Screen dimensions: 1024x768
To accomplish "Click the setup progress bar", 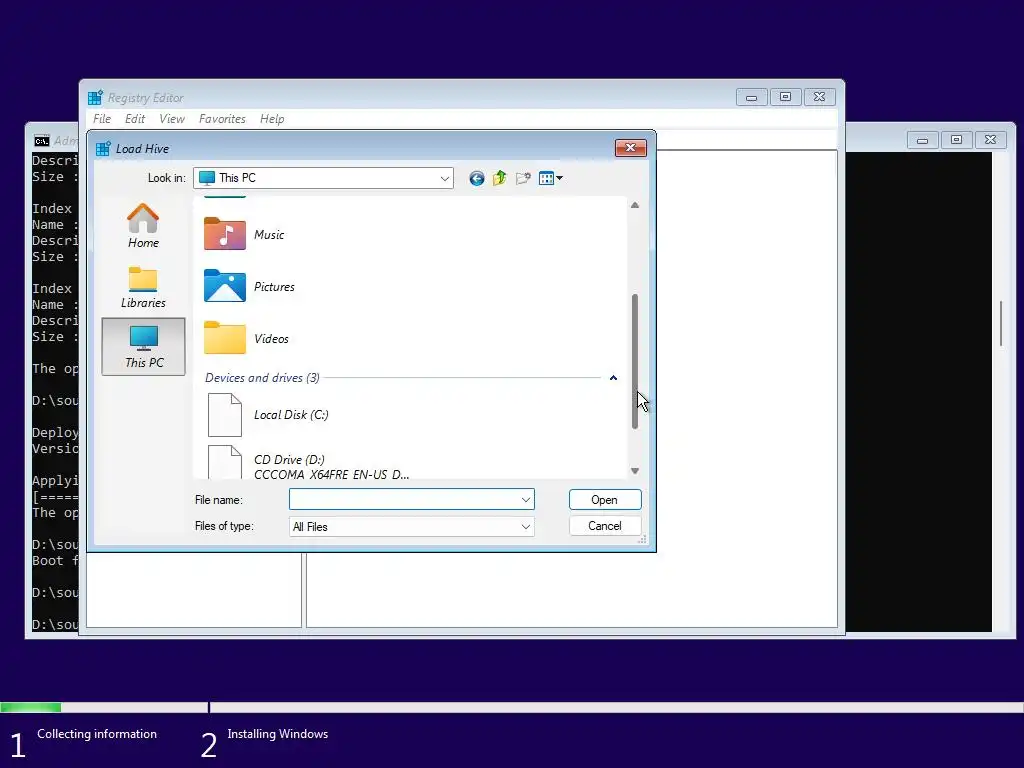I will (x=512, y=707).
